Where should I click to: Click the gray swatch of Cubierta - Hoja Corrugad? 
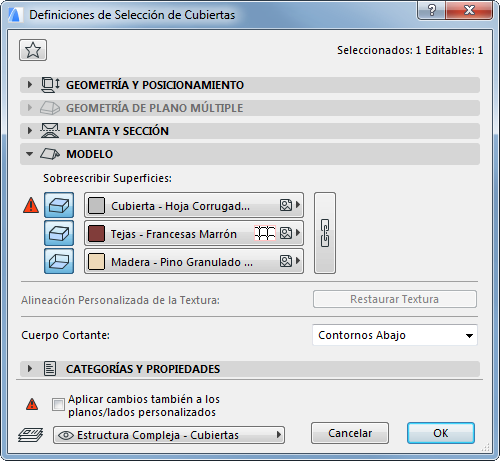[96, 205]
